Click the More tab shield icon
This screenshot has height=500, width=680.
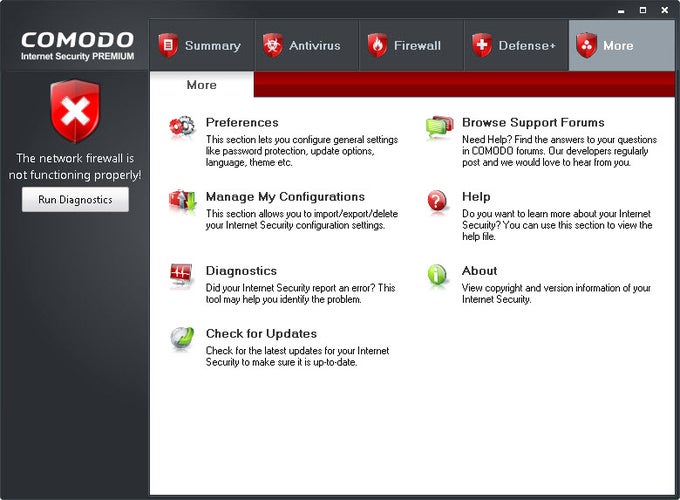[x=587, y=45]
